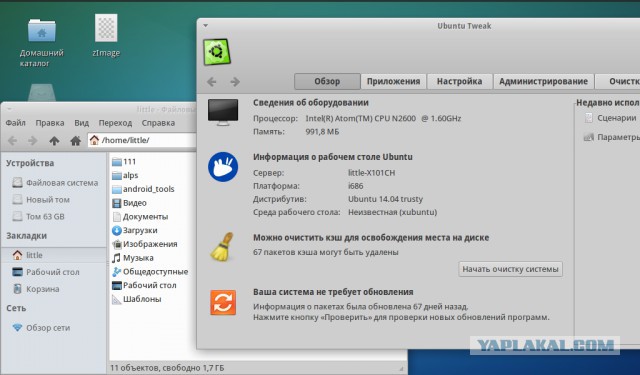Click the Ubuntu Tweak logo icon
640x375 pixels.
pos(217,52)
